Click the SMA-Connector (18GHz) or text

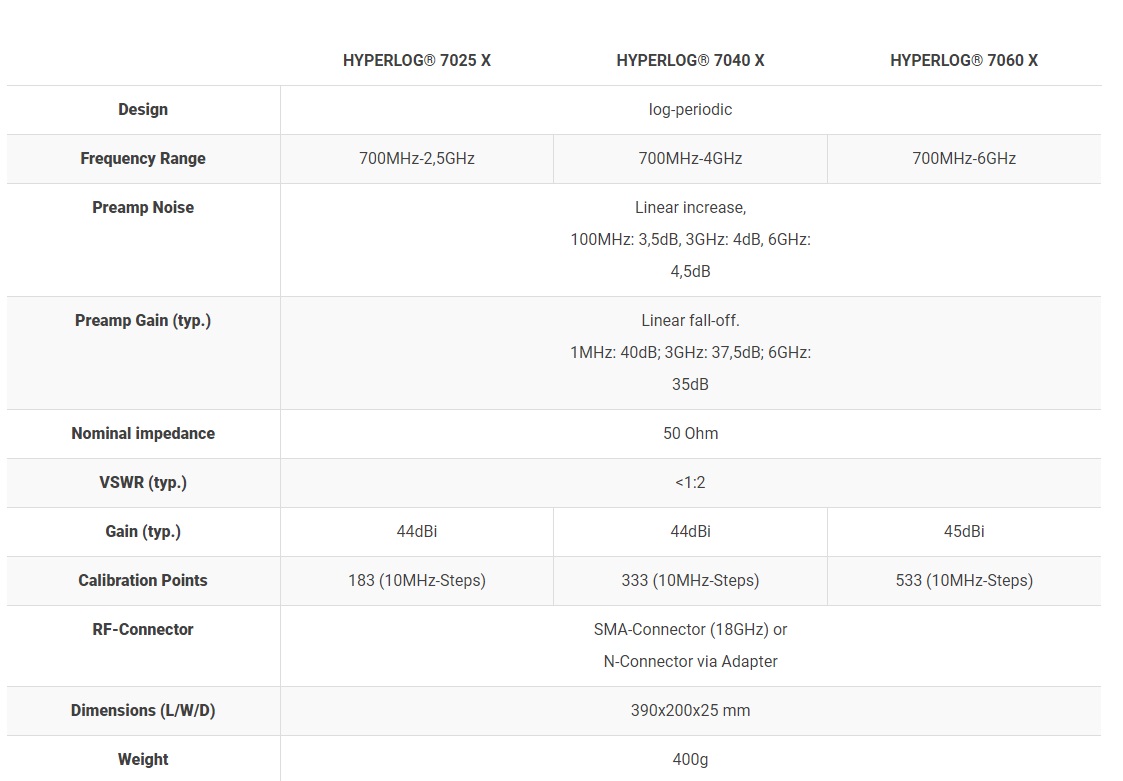(x=690, y=629)
